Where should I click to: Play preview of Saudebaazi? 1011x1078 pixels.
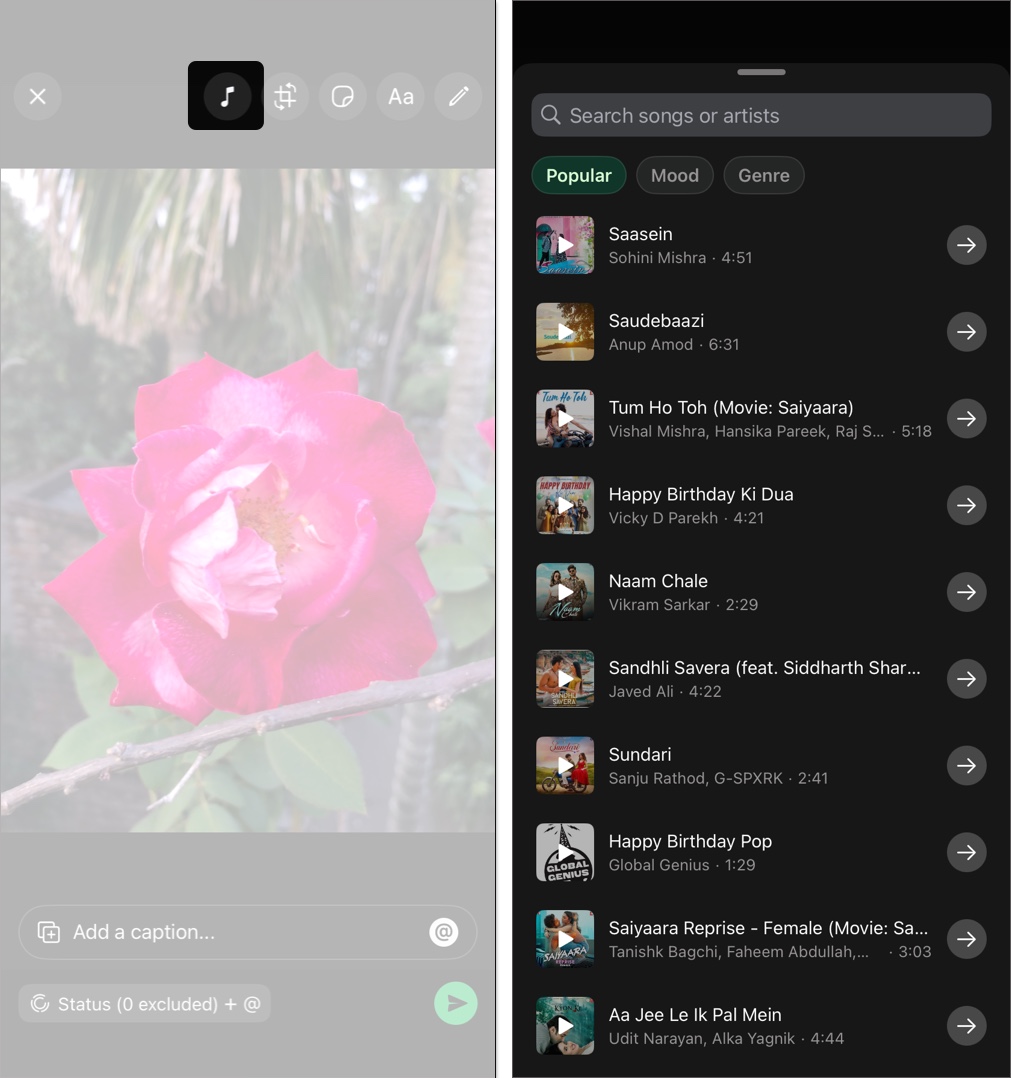click(x=564, y=331)
